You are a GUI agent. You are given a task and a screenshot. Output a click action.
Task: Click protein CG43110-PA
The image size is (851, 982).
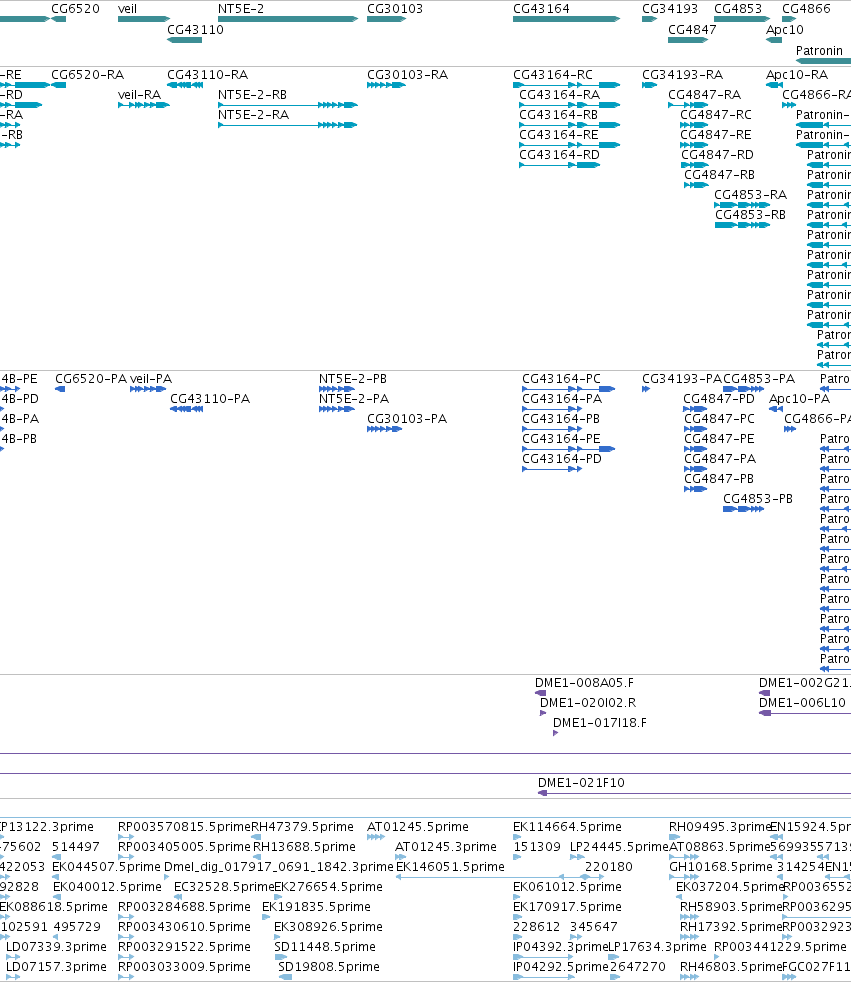210,399
